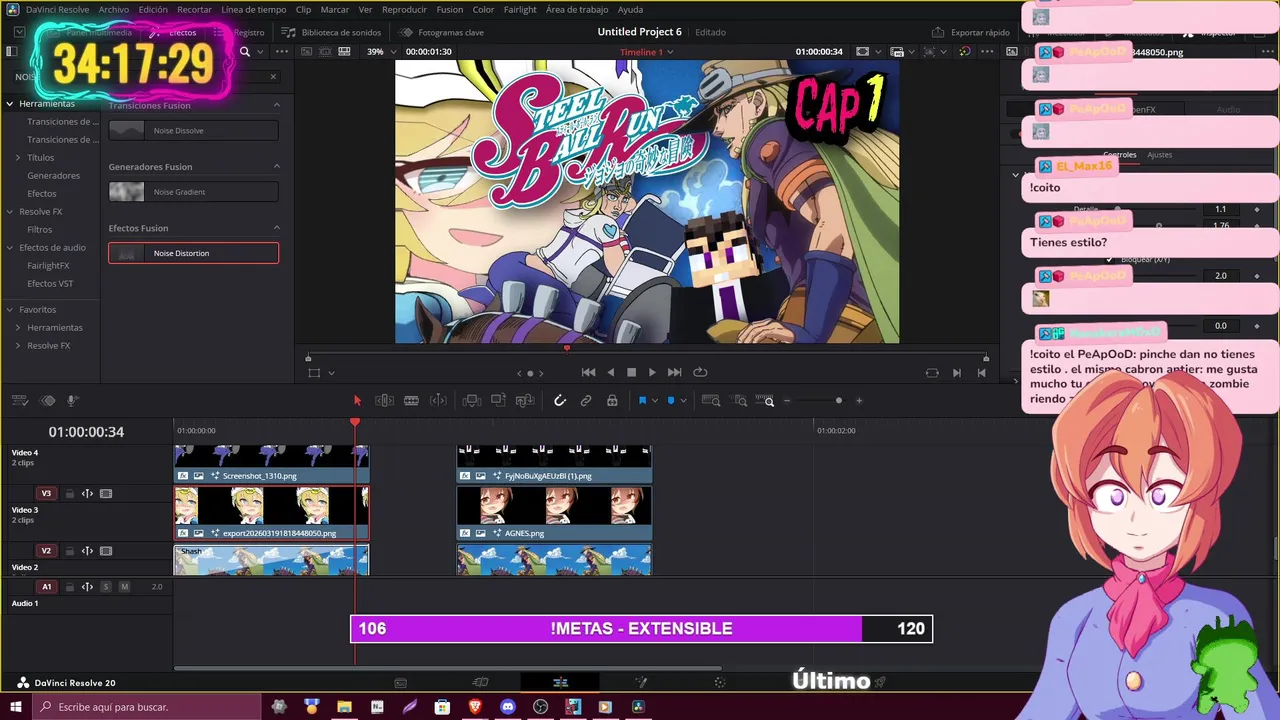Activate the Trim Edit mode tool

[x=384, y=401]
